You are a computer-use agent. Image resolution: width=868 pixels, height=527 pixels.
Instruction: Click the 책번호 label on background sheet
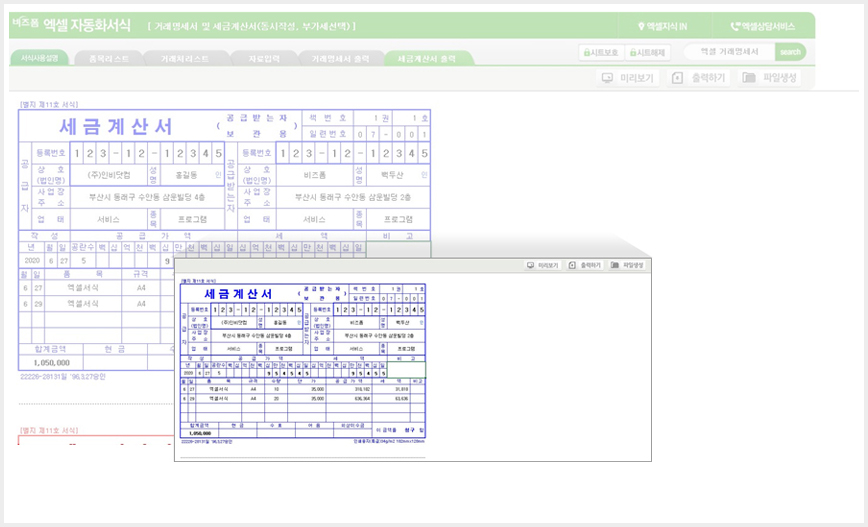(x=328, y=118)
